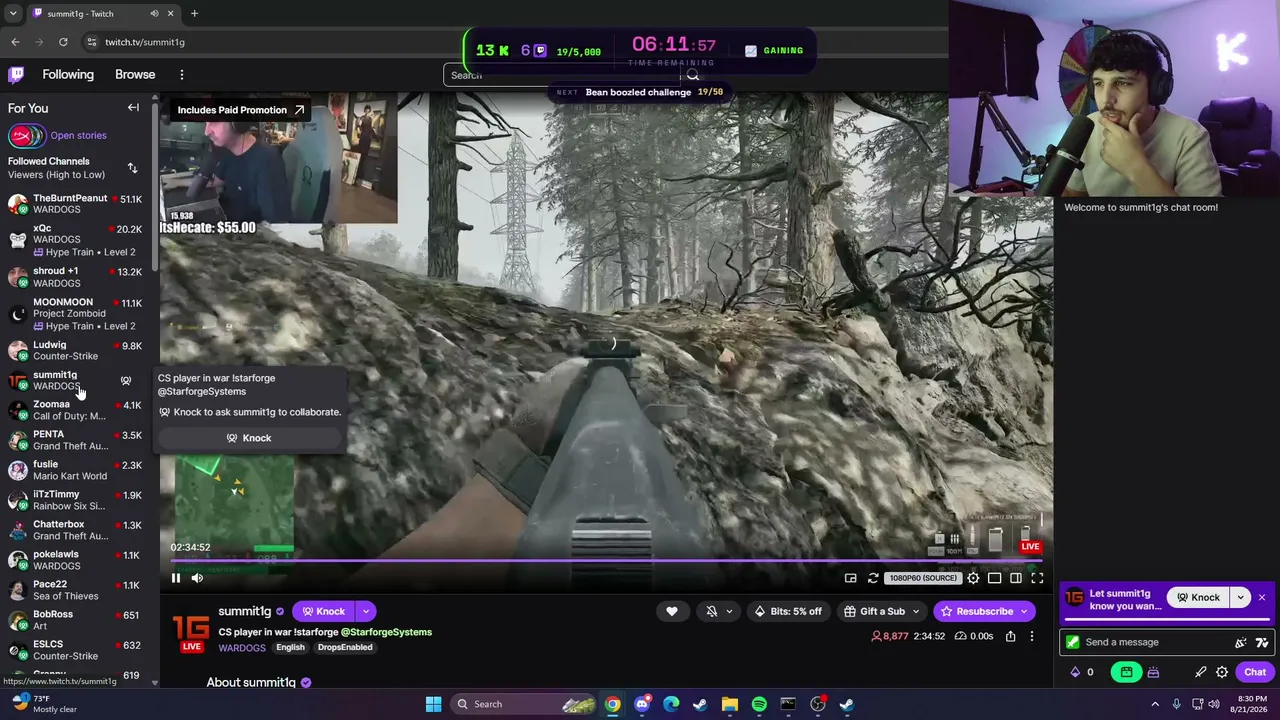Toggle the collapse chat panel button

[x=1016, y=578]
